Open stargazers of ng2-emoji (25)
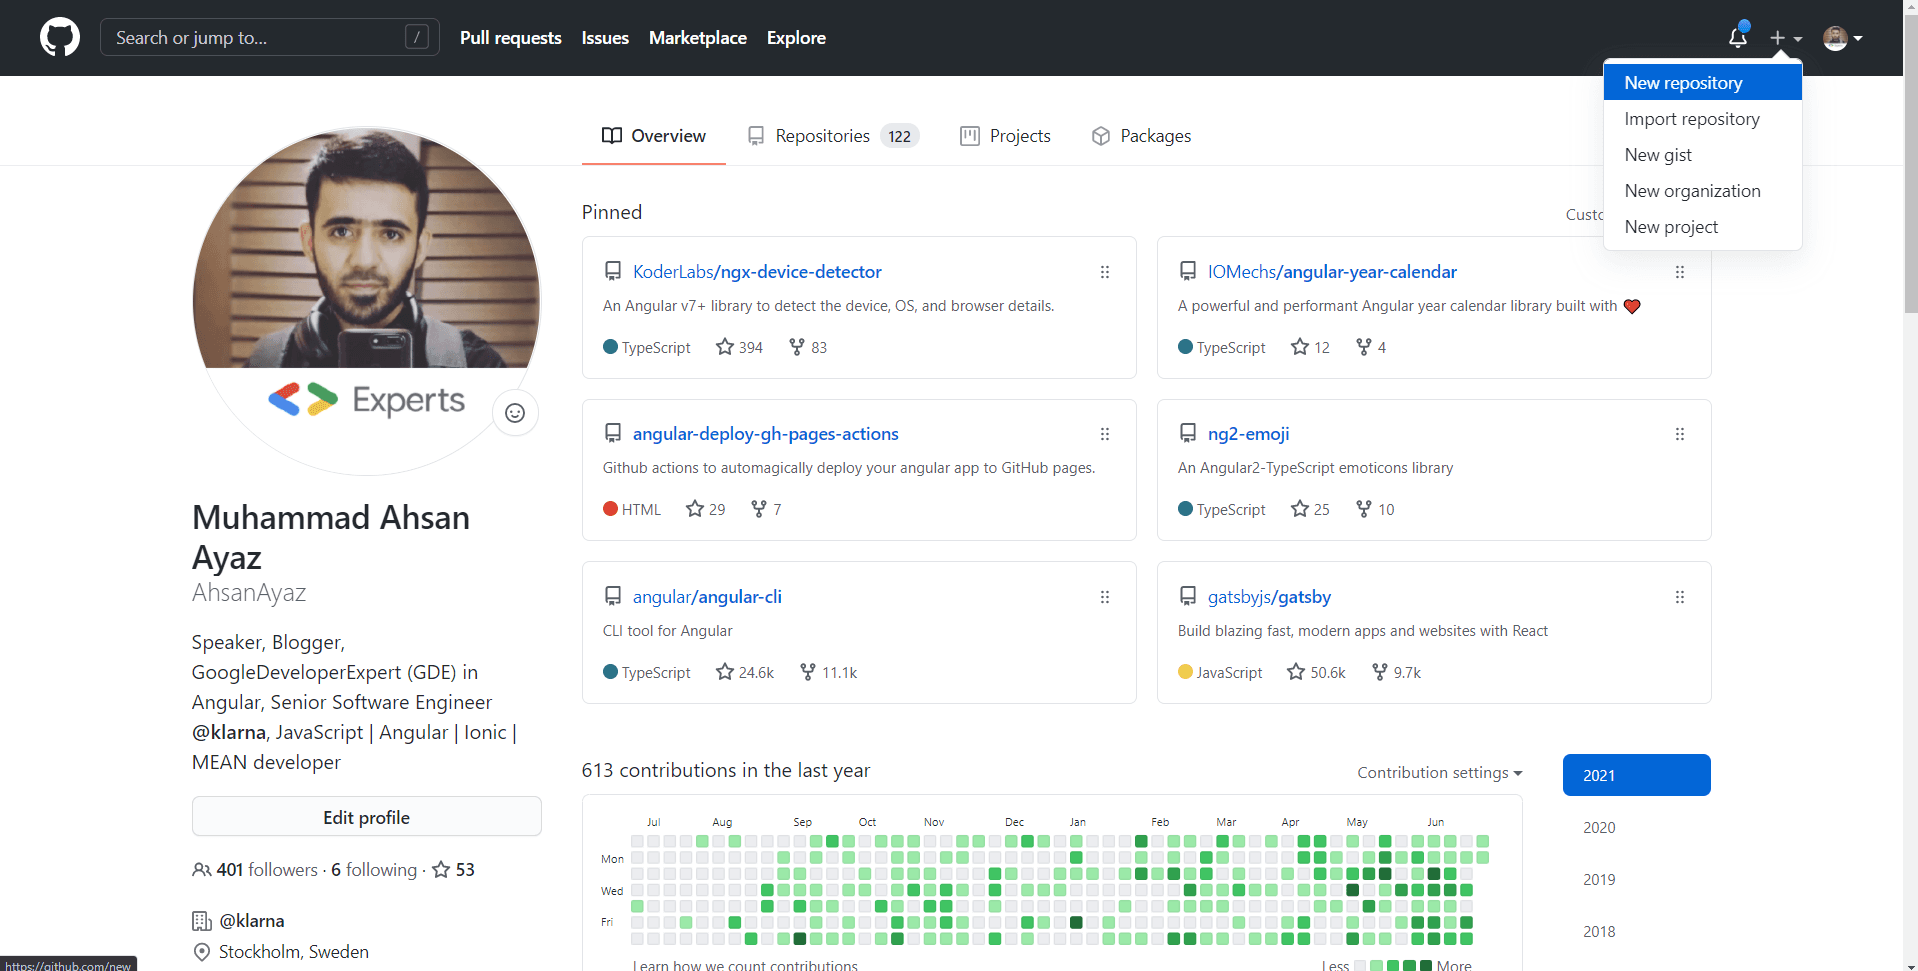The height and width of the screenshot is (971, 1918). click(x=1310, y=509)
